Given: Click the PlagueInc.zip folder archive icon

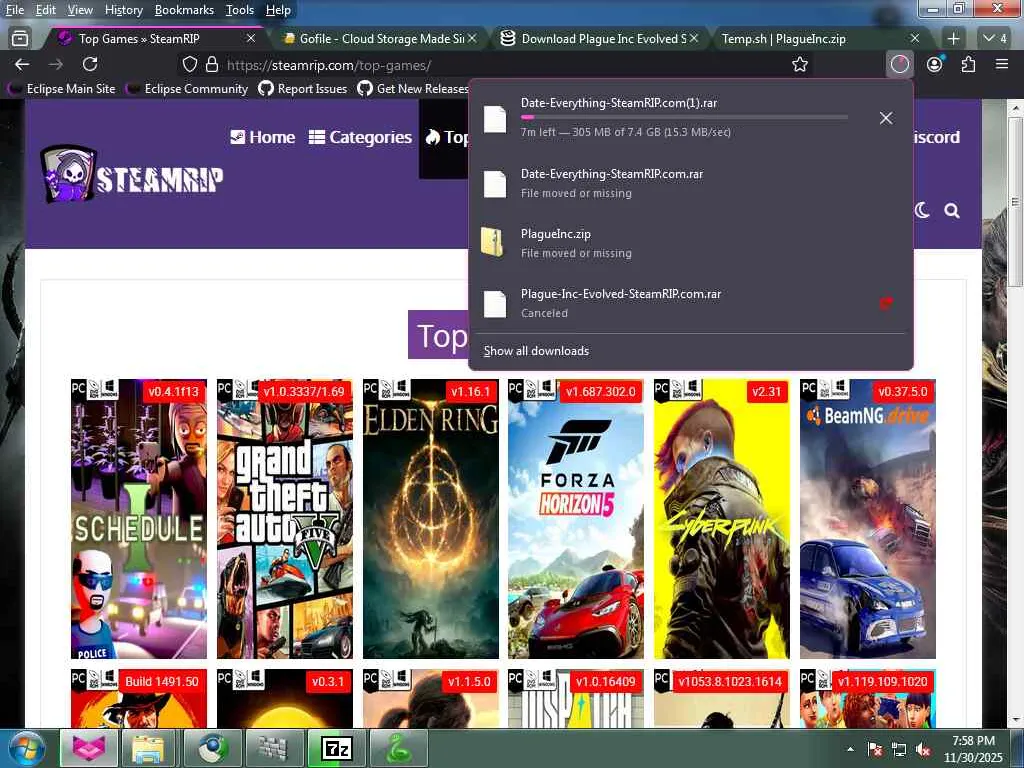Looking at the screenshot, I should [492, 242].
